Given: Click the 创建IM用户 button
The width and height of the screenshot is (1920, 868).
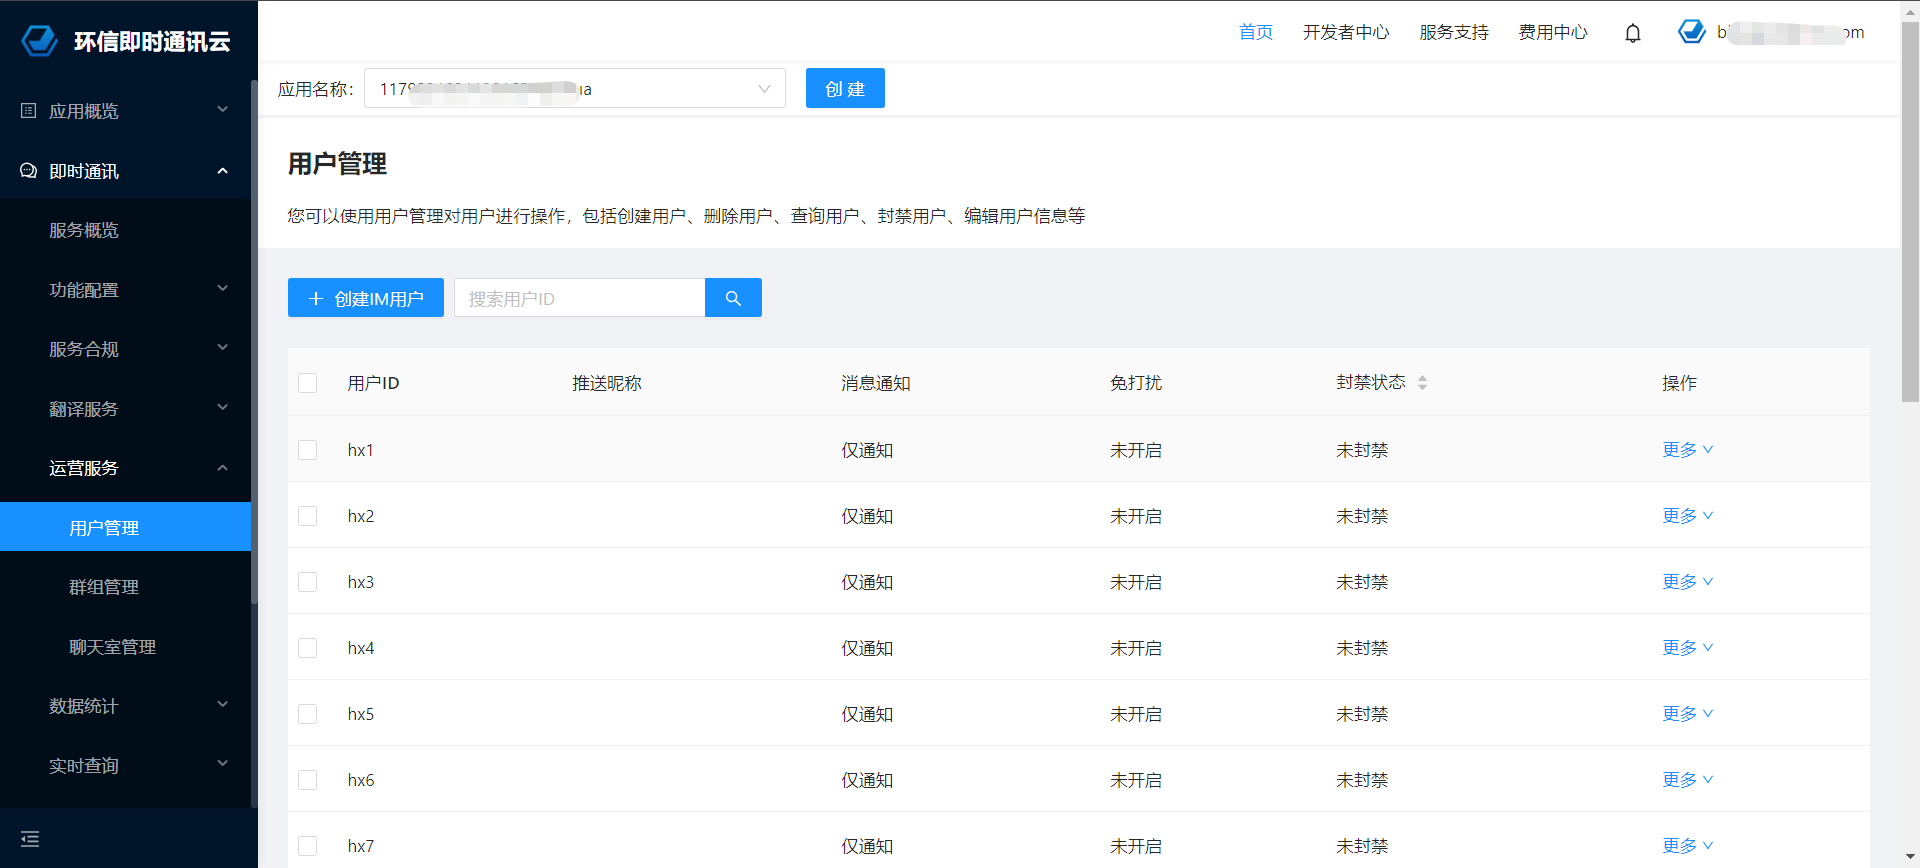Looking at the screenshot, I should (x=366, y=298).
